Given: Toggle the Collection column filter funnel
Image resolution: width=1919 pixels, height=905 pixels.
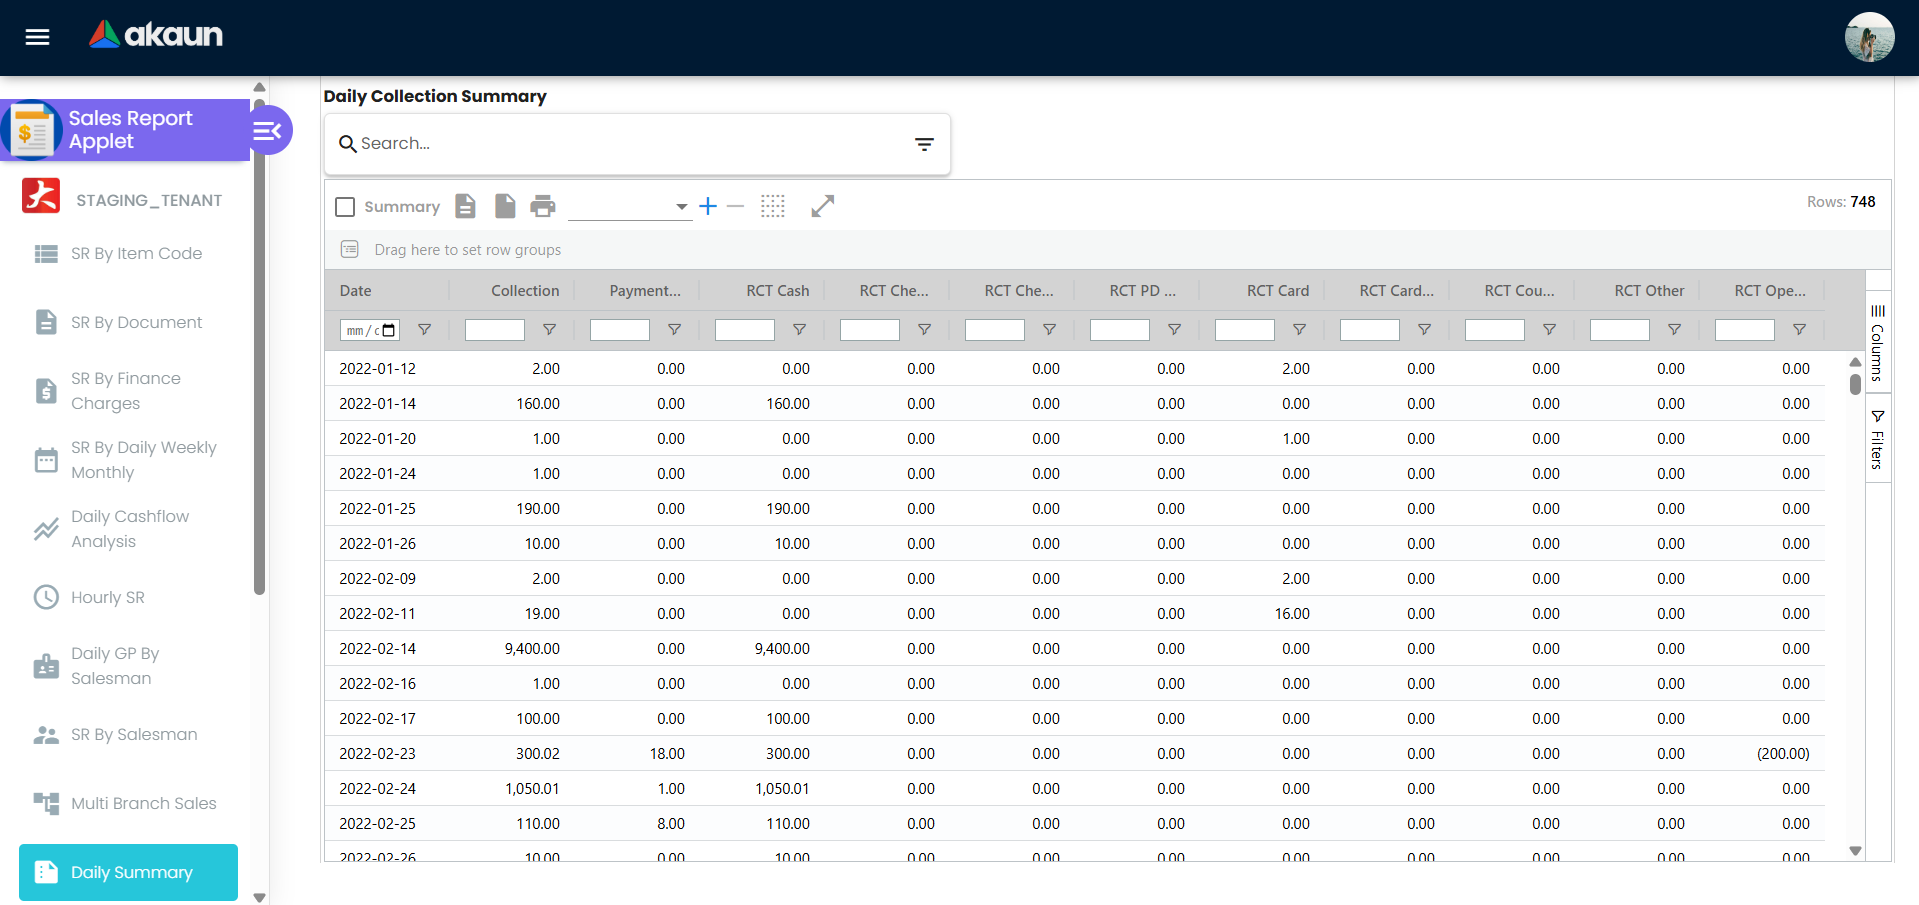Looking at the screenshot, I should pos(550,330).
